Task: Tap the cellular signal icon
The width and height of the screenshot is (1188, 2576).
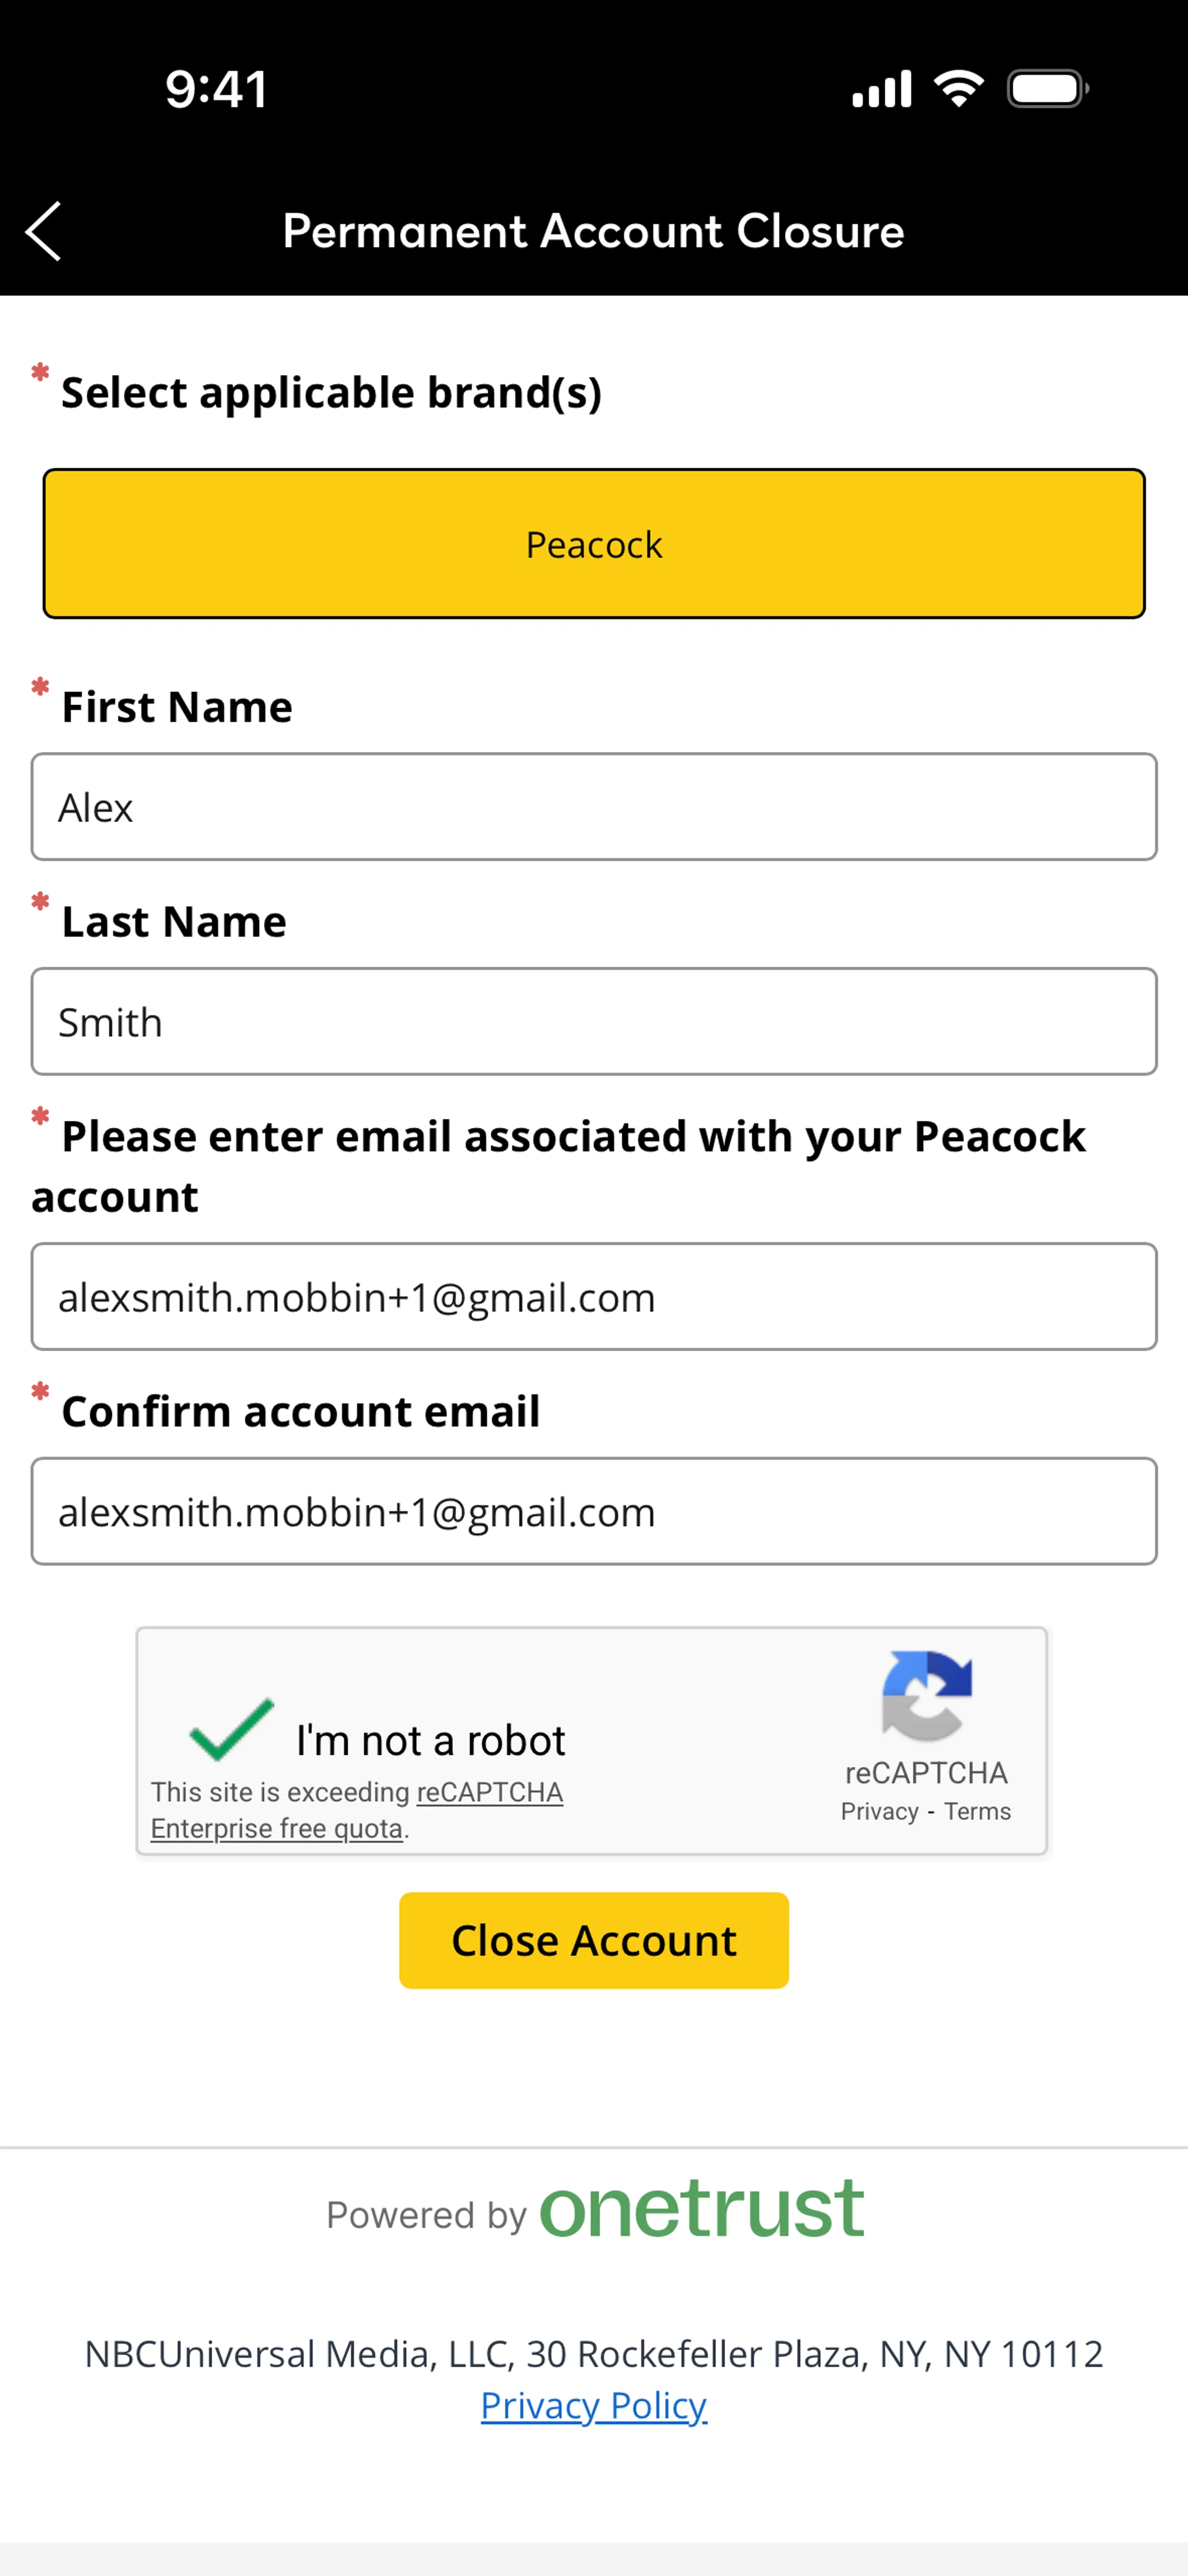Action: tap(881, 89)
